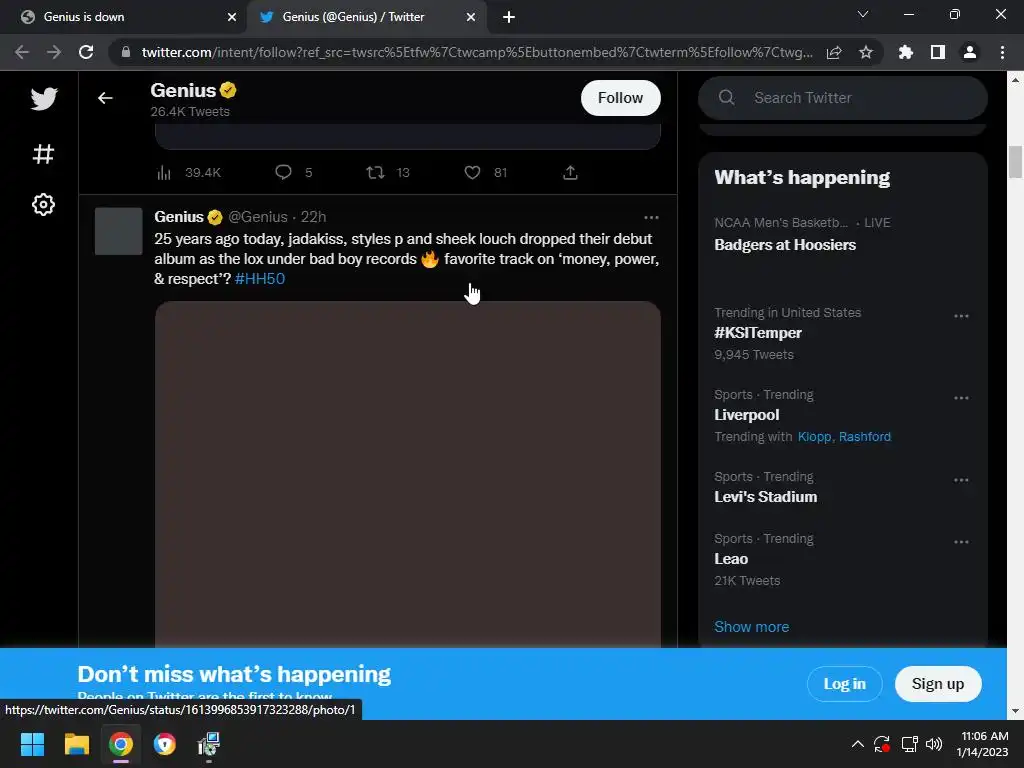Viewport: 1024px width, 768px height.
Task: Follow the Genius account
Action: coord(620,98)
